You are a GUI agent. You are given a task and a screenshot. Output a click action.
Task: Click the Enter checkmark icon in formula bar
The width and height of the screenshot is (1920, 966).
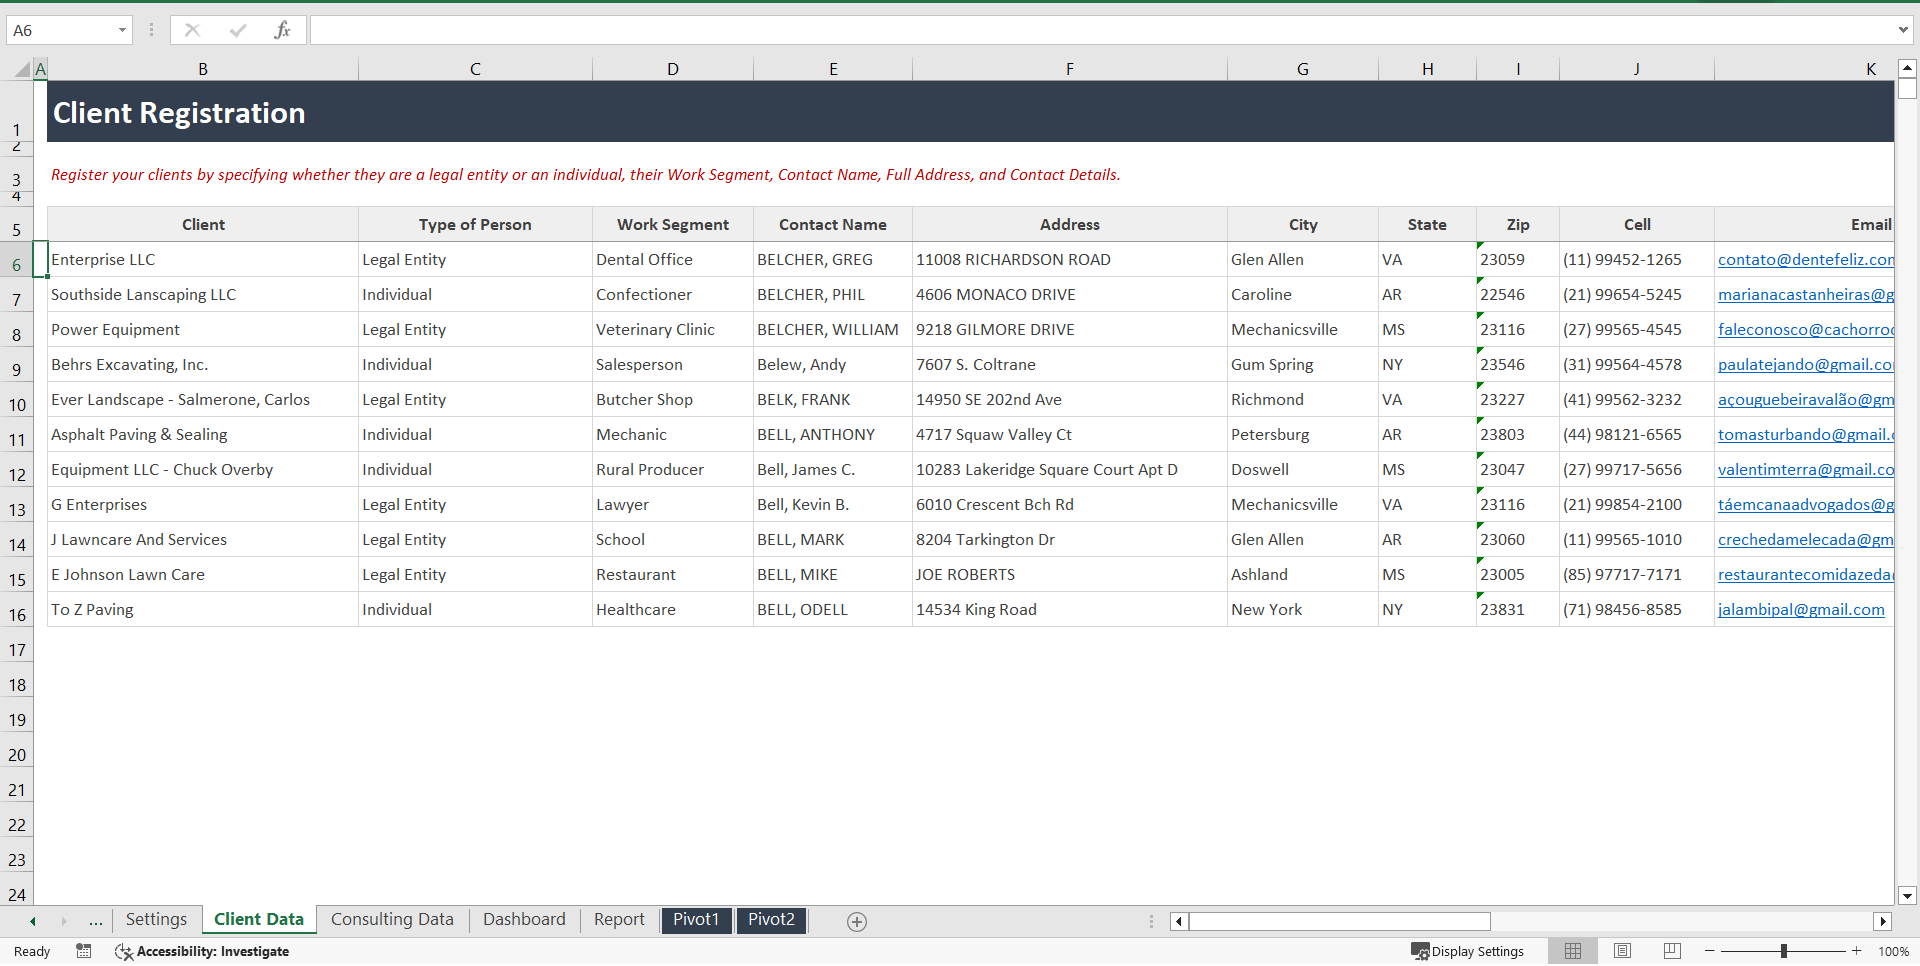pyautogui.click(x=237, y=30)
